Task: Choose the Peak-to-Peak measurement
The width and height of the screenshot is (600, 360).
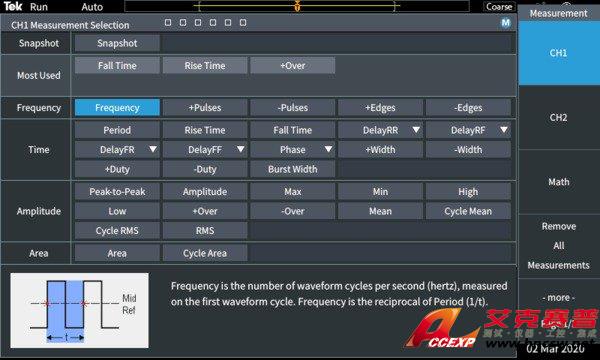Action: coord(117,191)
